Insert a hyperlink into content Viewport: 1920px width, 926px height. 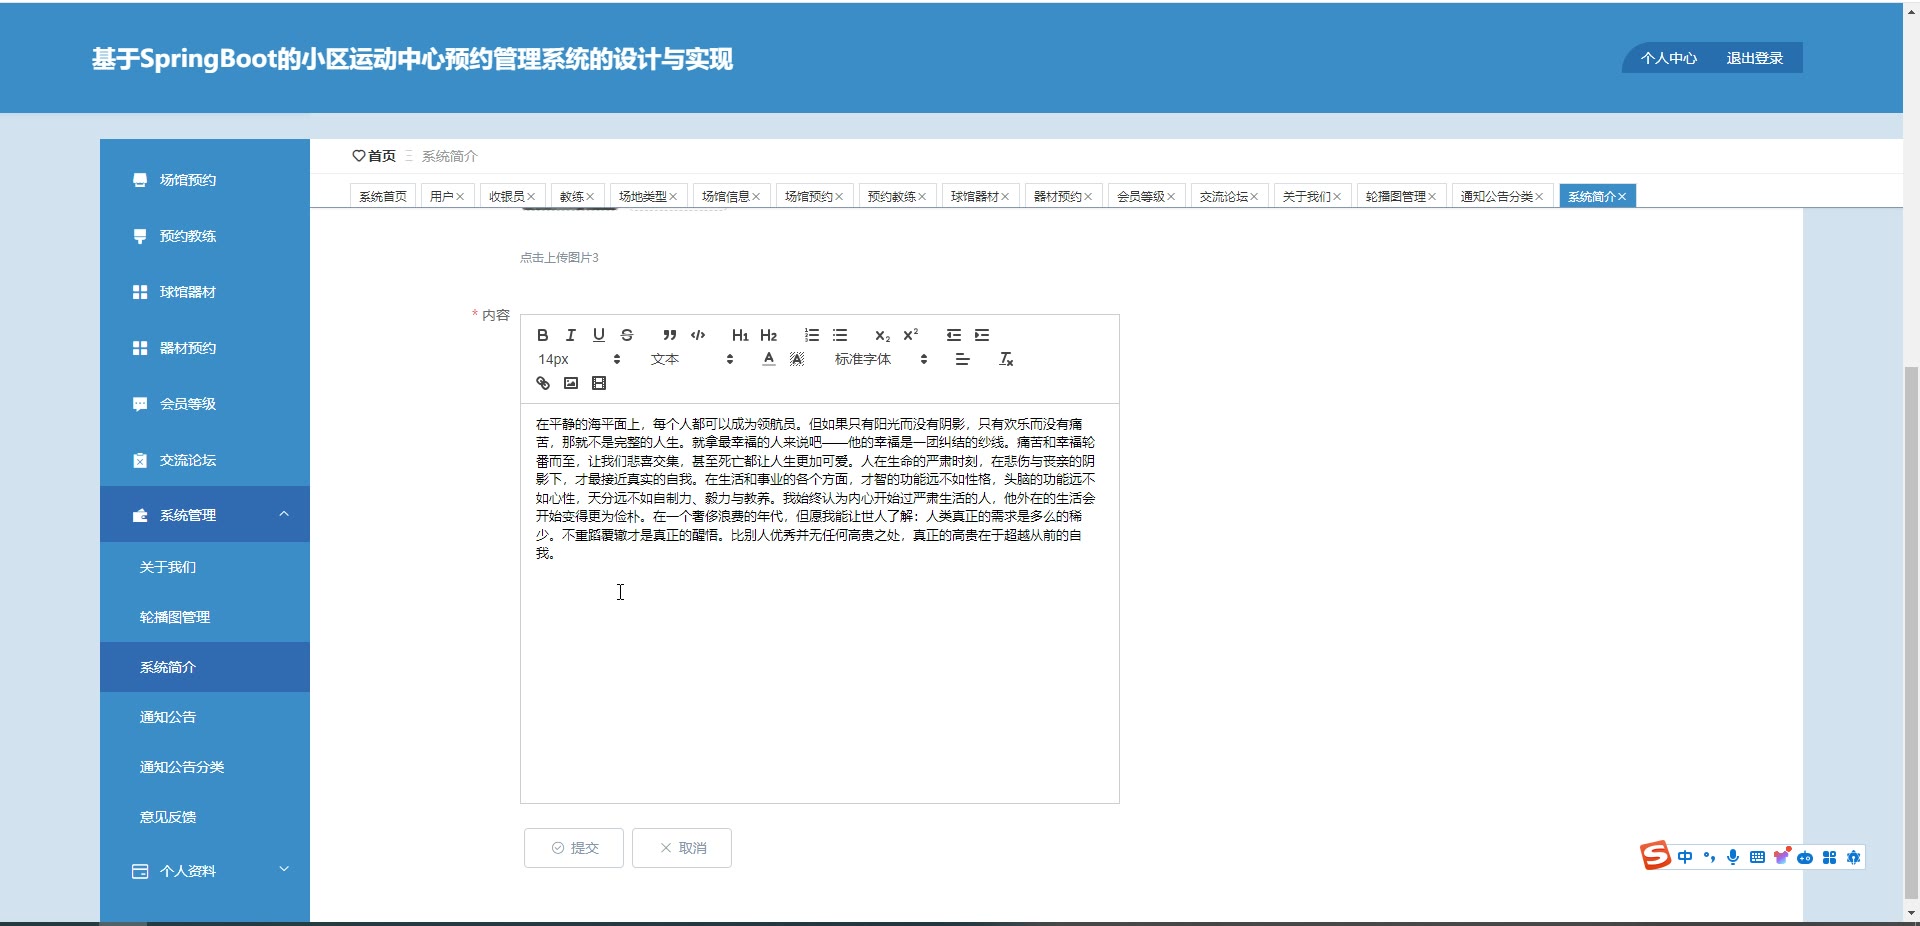point(543,383)
